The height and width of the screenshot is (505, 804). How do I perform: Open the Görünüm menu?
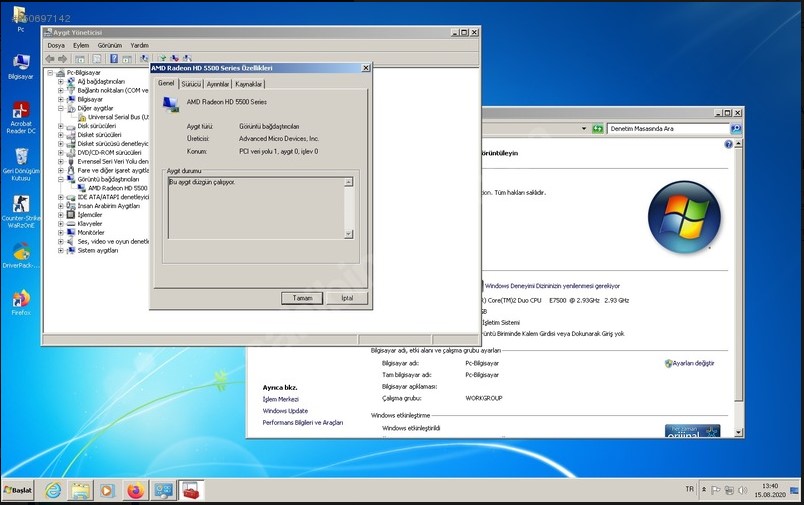coord(110,45)
